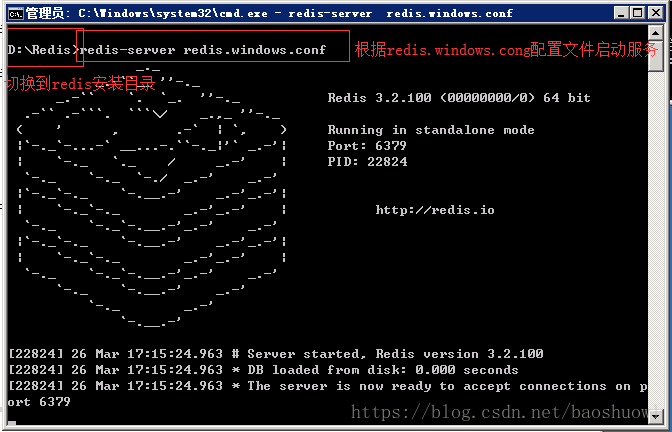
Task: Click the wrapped 'ort 6379' line
Action: (39, 402)
